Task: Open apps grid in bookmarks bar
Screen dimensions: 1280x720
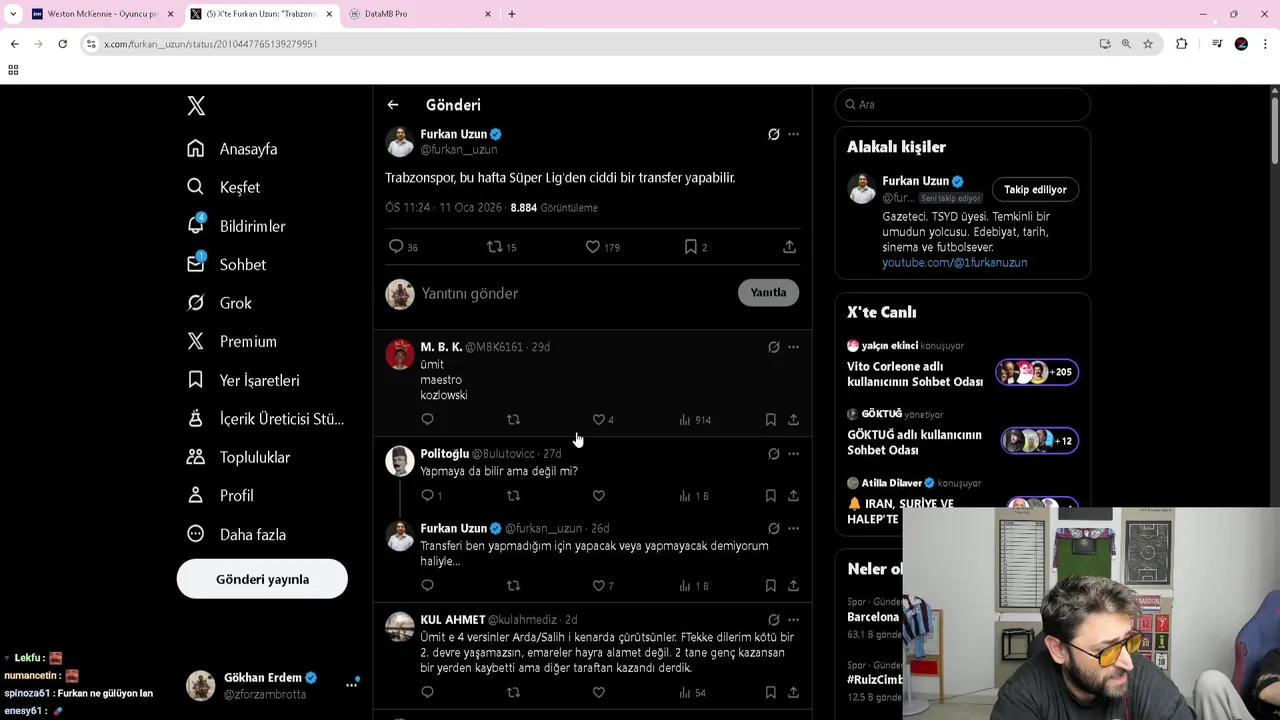Action: (13, 70)
